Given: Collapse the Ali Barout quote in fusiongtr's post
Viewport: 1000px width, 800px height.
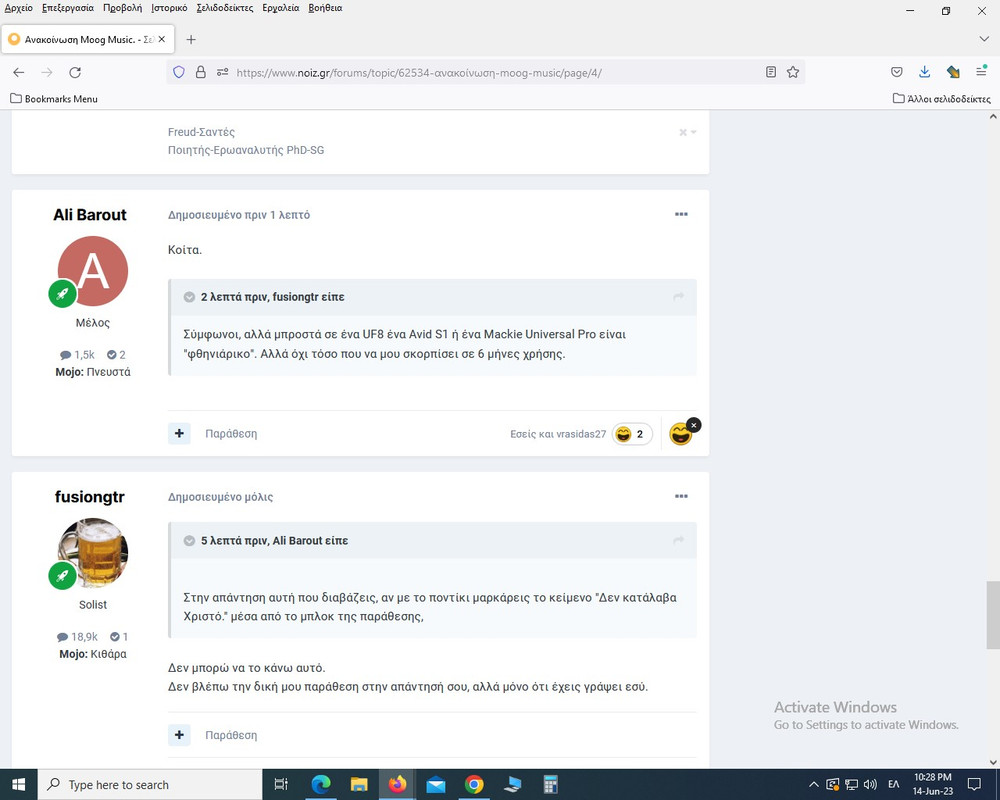Looking at the screenshot, I should point(189,541).
